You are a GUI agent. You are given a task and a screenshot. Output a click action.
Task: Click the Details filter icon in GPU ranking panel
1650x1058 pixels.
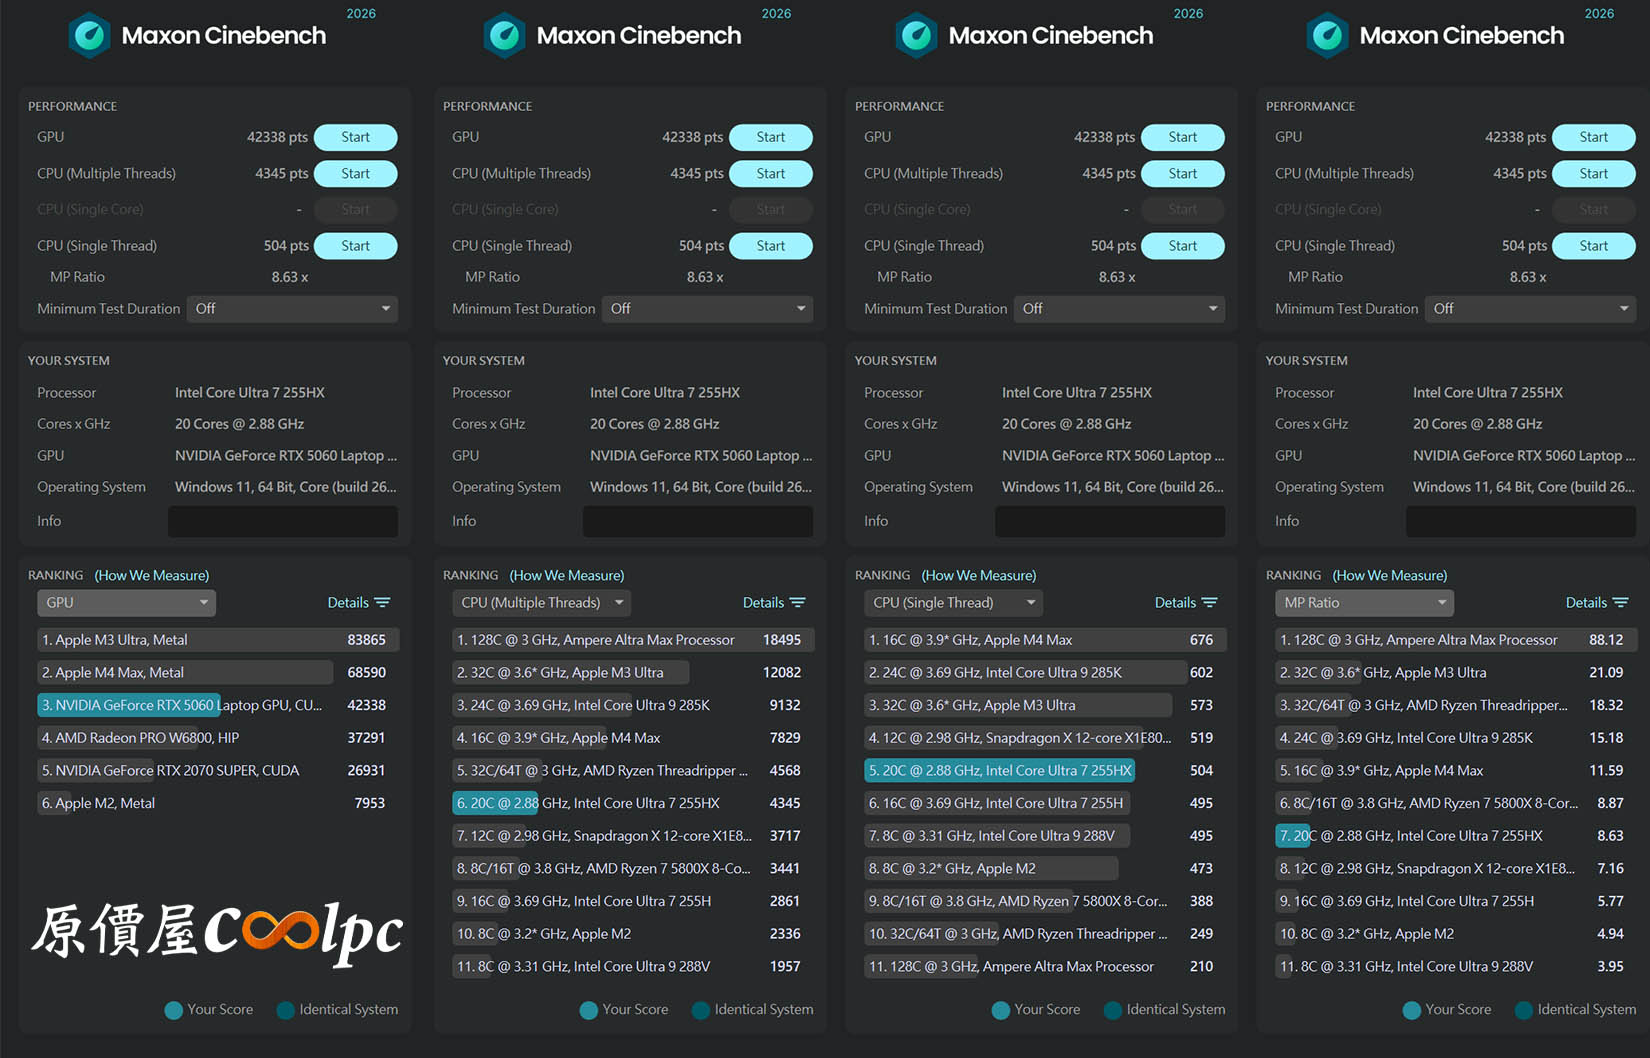(x=382, y=603)
